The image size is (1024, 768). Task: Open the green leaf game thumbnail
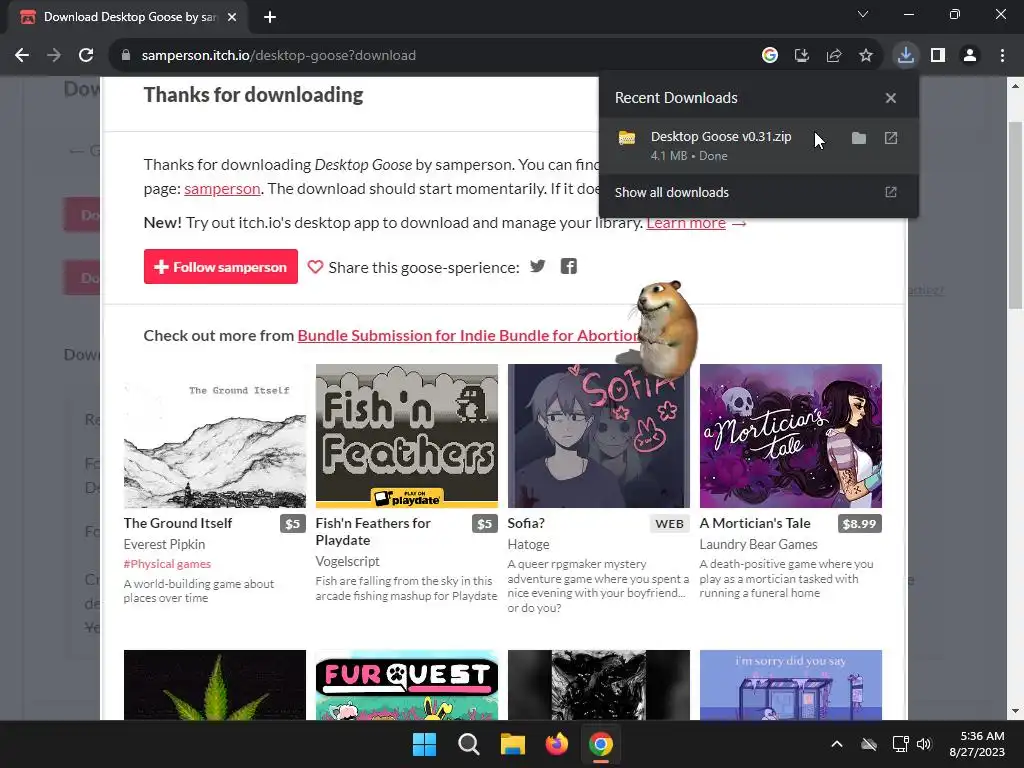(x=215, y=685)
